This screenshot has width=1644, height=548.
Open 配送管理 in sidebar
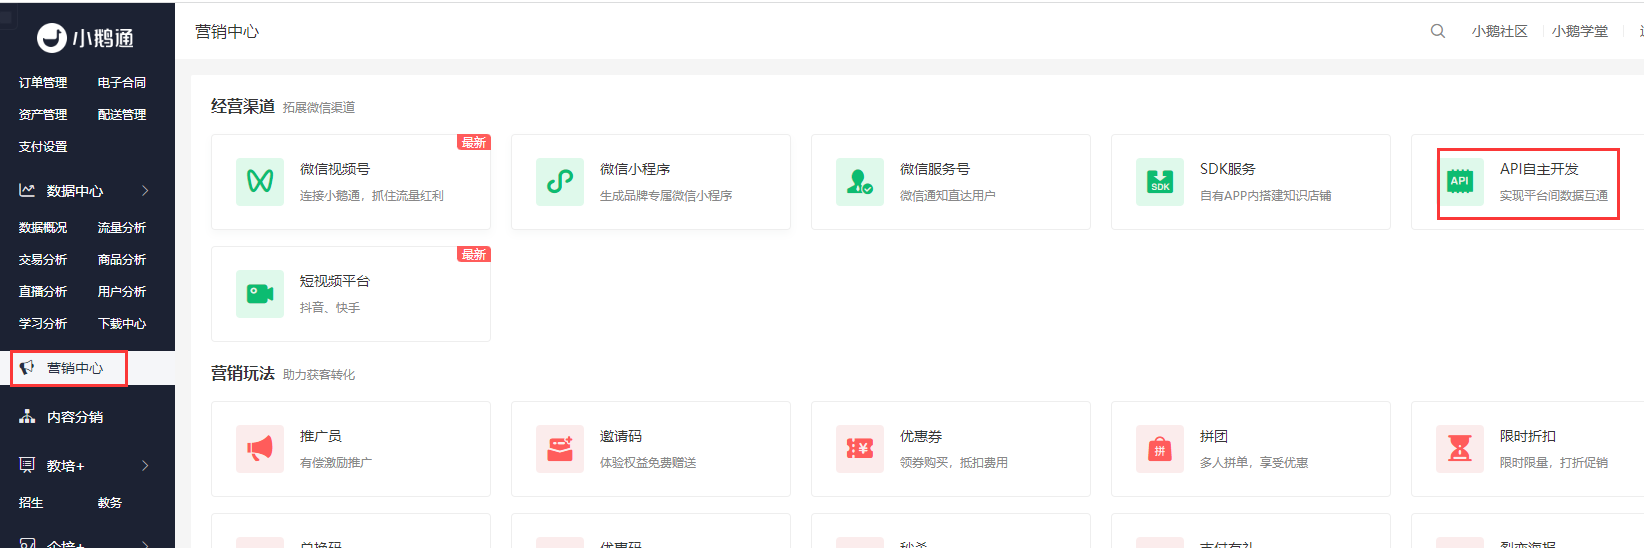click(122, 115)
